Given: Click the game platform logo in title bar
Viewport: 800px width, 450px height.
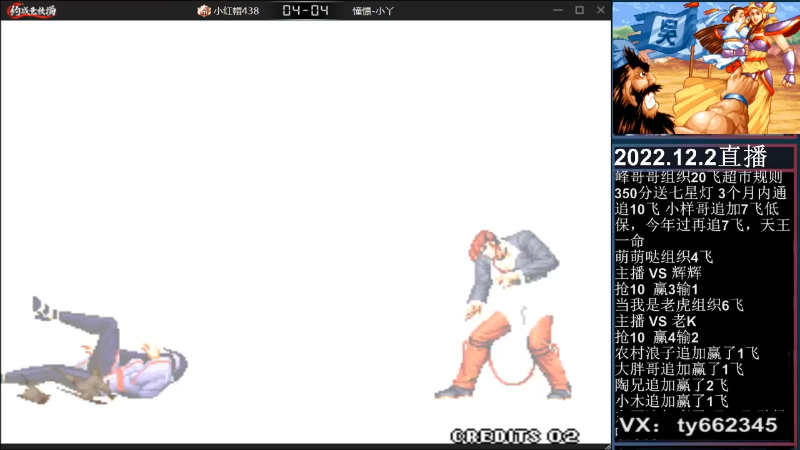Looking at the screenshot, I should coord(32,10).
